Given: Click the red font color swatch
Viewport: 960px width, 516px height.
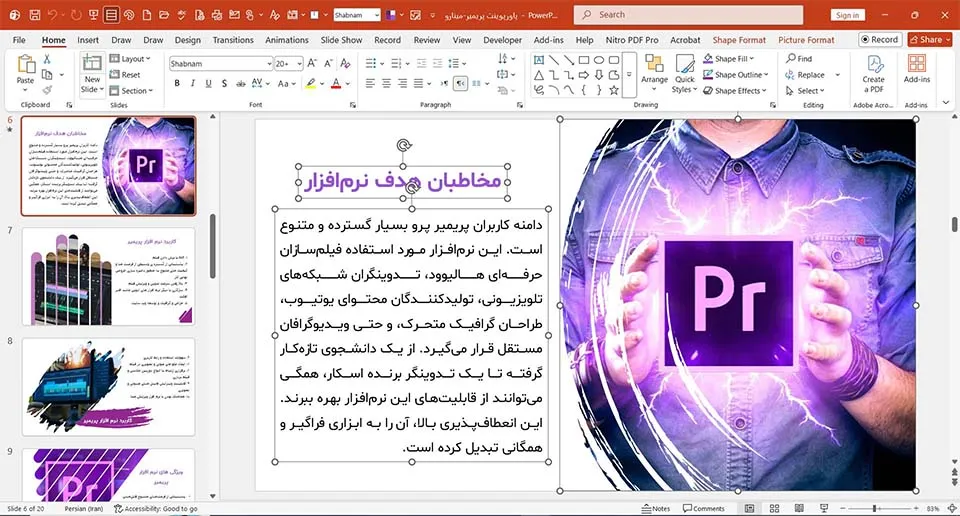Looking at the screenshot, I should coord(336,83).
